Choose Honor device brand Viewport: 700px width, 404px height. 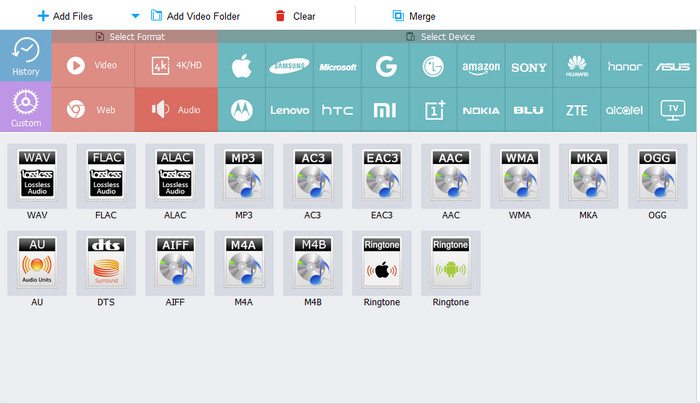(x=625, y=66)
